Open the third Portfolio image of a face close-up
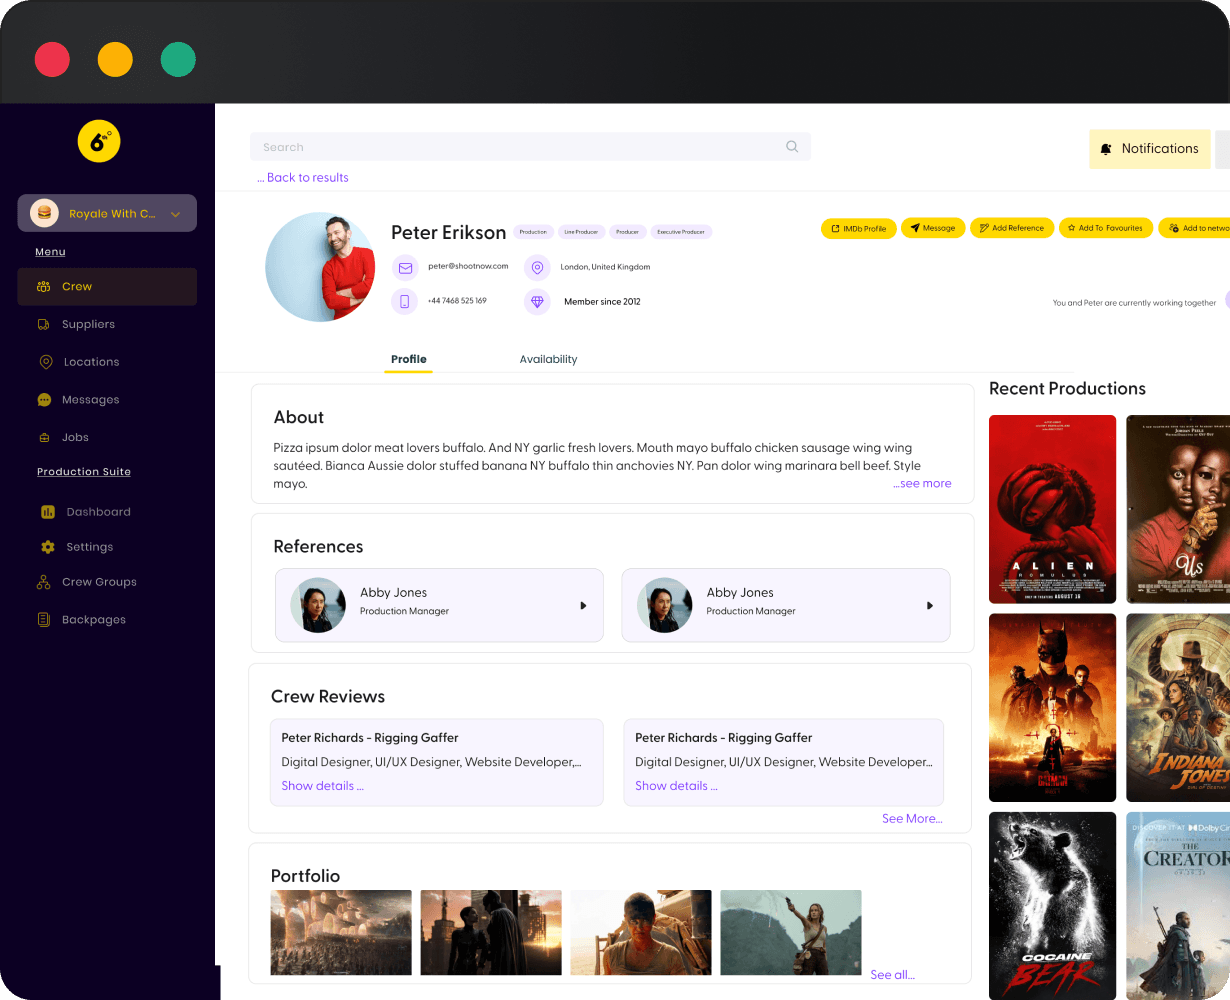The width and height of the screenshot is (1230, 1000). coord(641,933)
